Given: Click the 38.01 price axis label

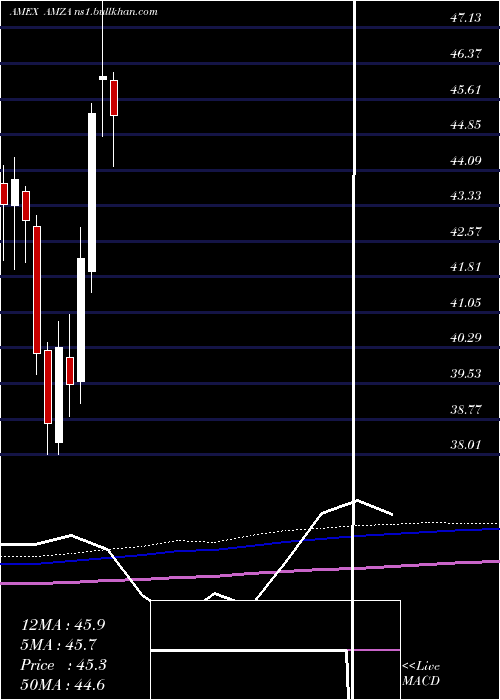Looking at the screenshot, I should click(466, 445).
